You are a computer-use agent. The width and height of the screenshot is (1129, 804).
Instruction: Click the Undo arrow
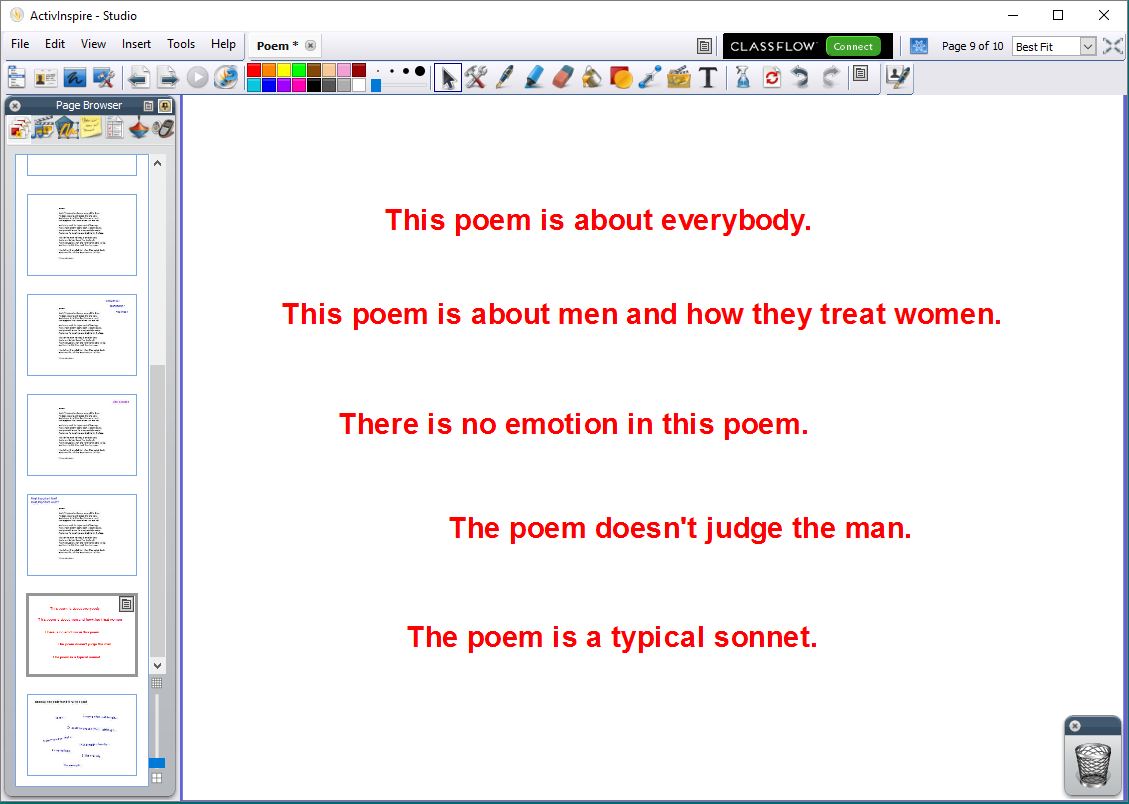[x=800, y=77]
